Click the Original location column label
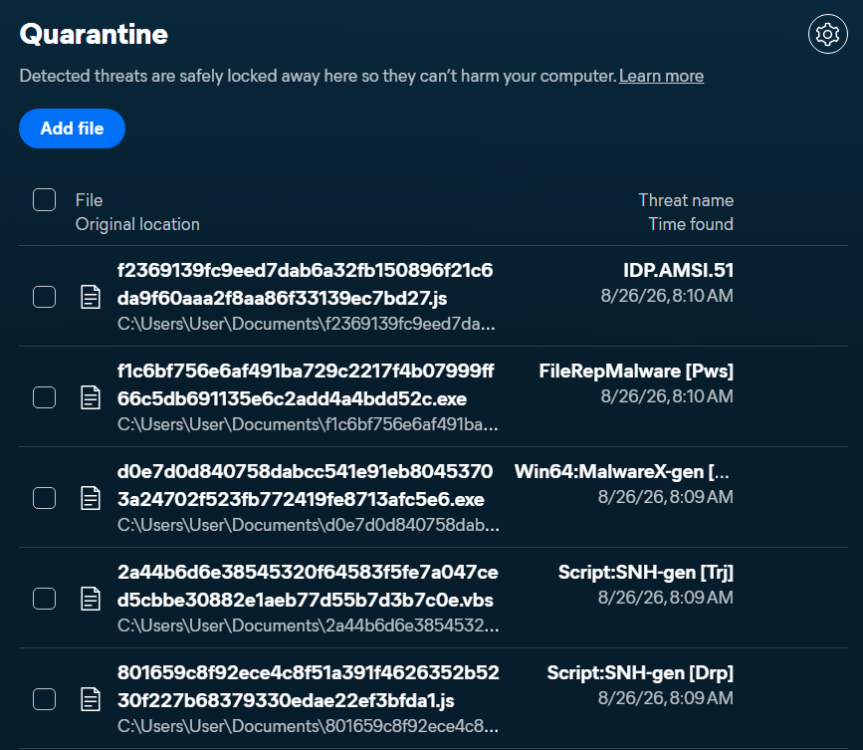This screenshot has height=750, width=863. 138,225
